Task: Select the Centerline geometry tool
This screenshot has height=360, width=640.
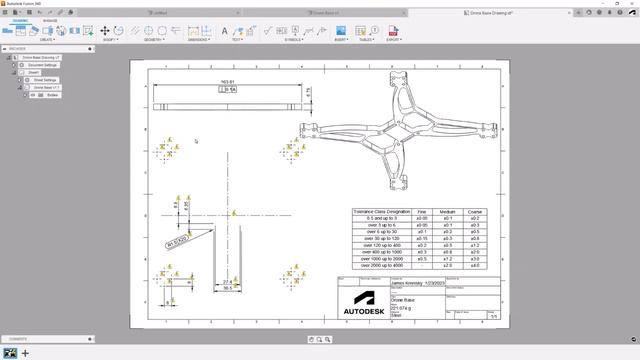Action: pyautogui.click(x=135, y=31)
